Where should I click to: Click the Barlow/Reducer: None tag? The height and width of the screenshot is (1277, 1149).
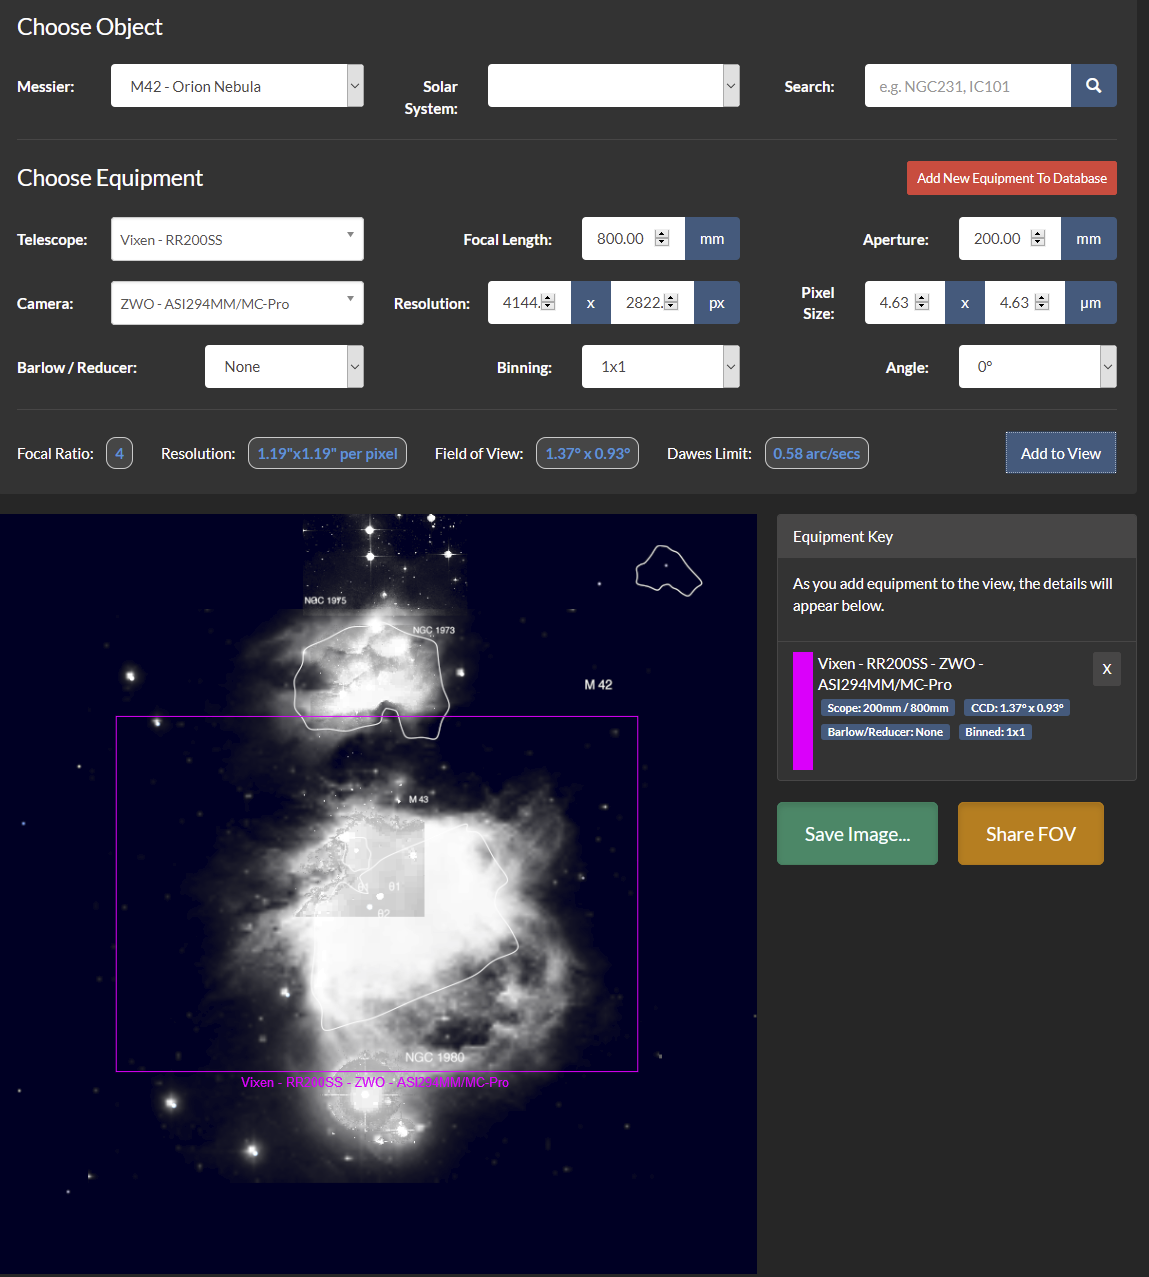(x=885, y=732)
